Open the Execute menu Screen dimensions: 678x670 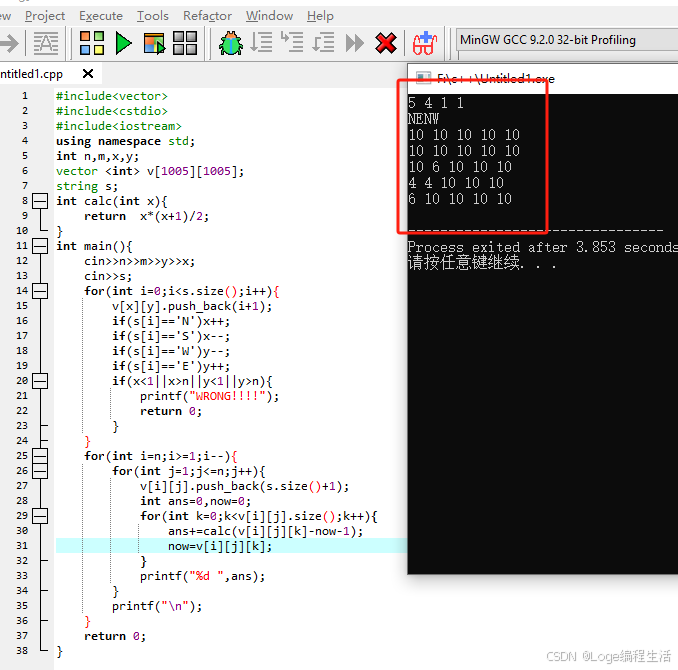tap(101, 16)
